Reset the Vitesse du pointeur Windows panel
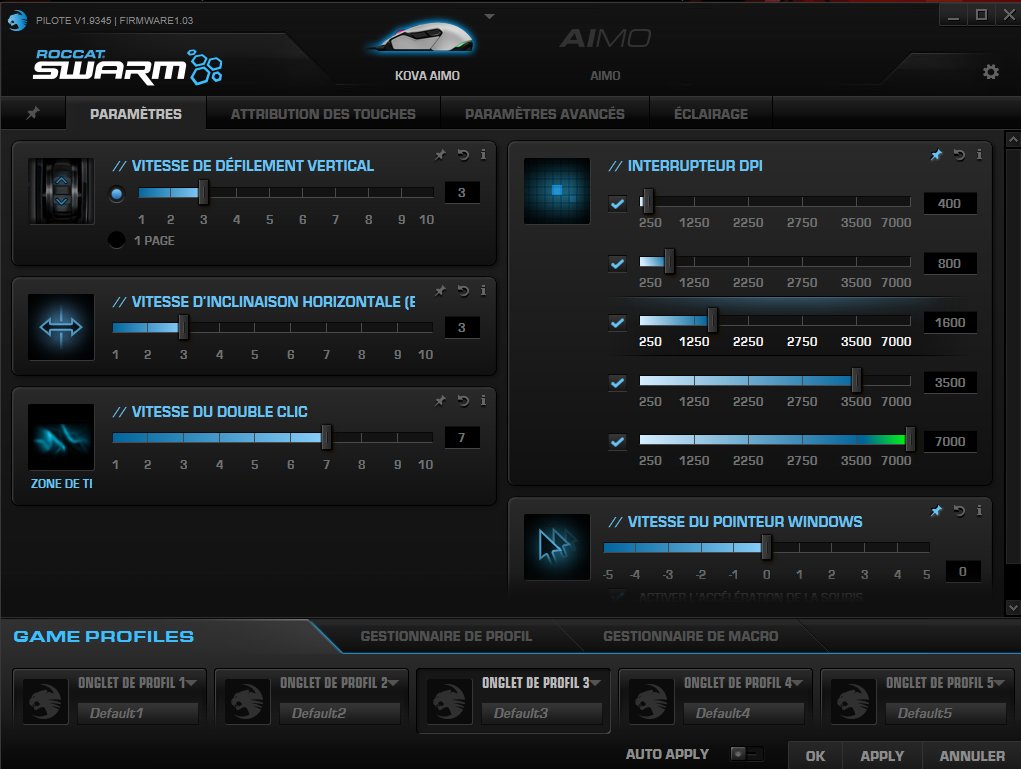The height and width of the screenshot is (769, 1021). pyautogui.click(x=959, y=510)
